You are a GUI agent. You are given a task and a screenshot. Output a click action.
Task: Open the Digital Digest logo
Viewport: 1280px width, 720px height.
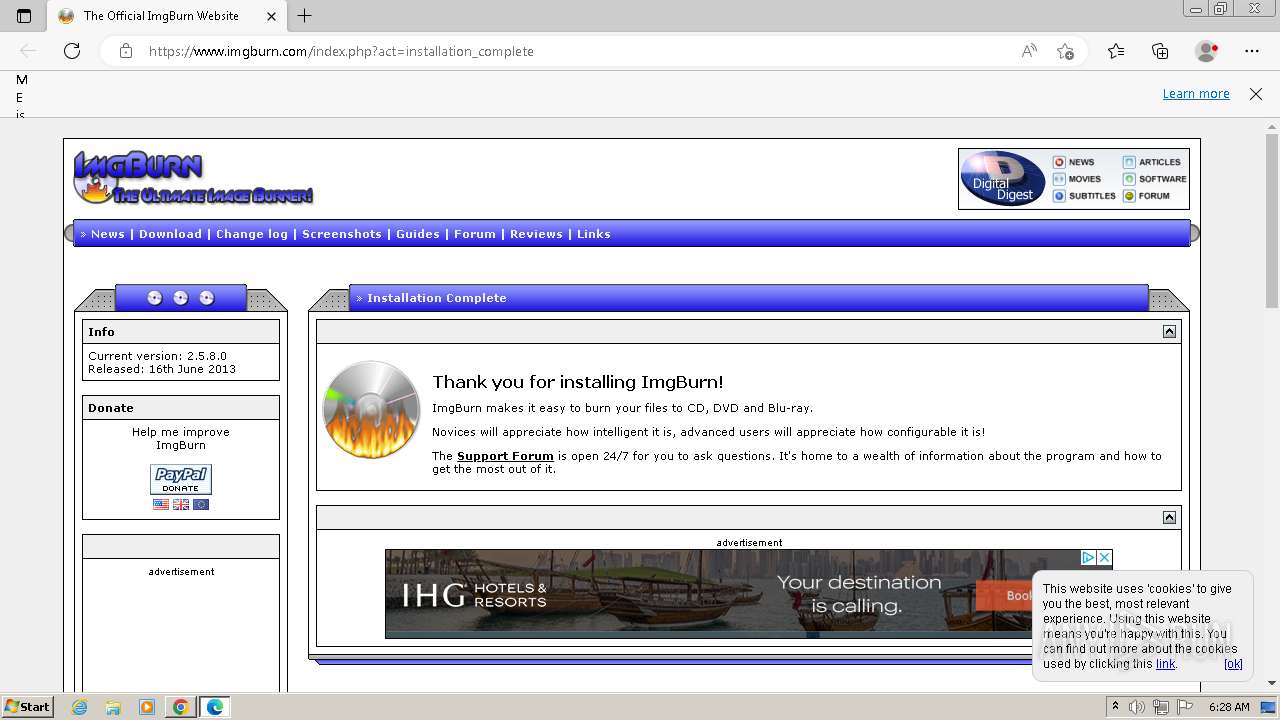click(x=1003, y=179)
